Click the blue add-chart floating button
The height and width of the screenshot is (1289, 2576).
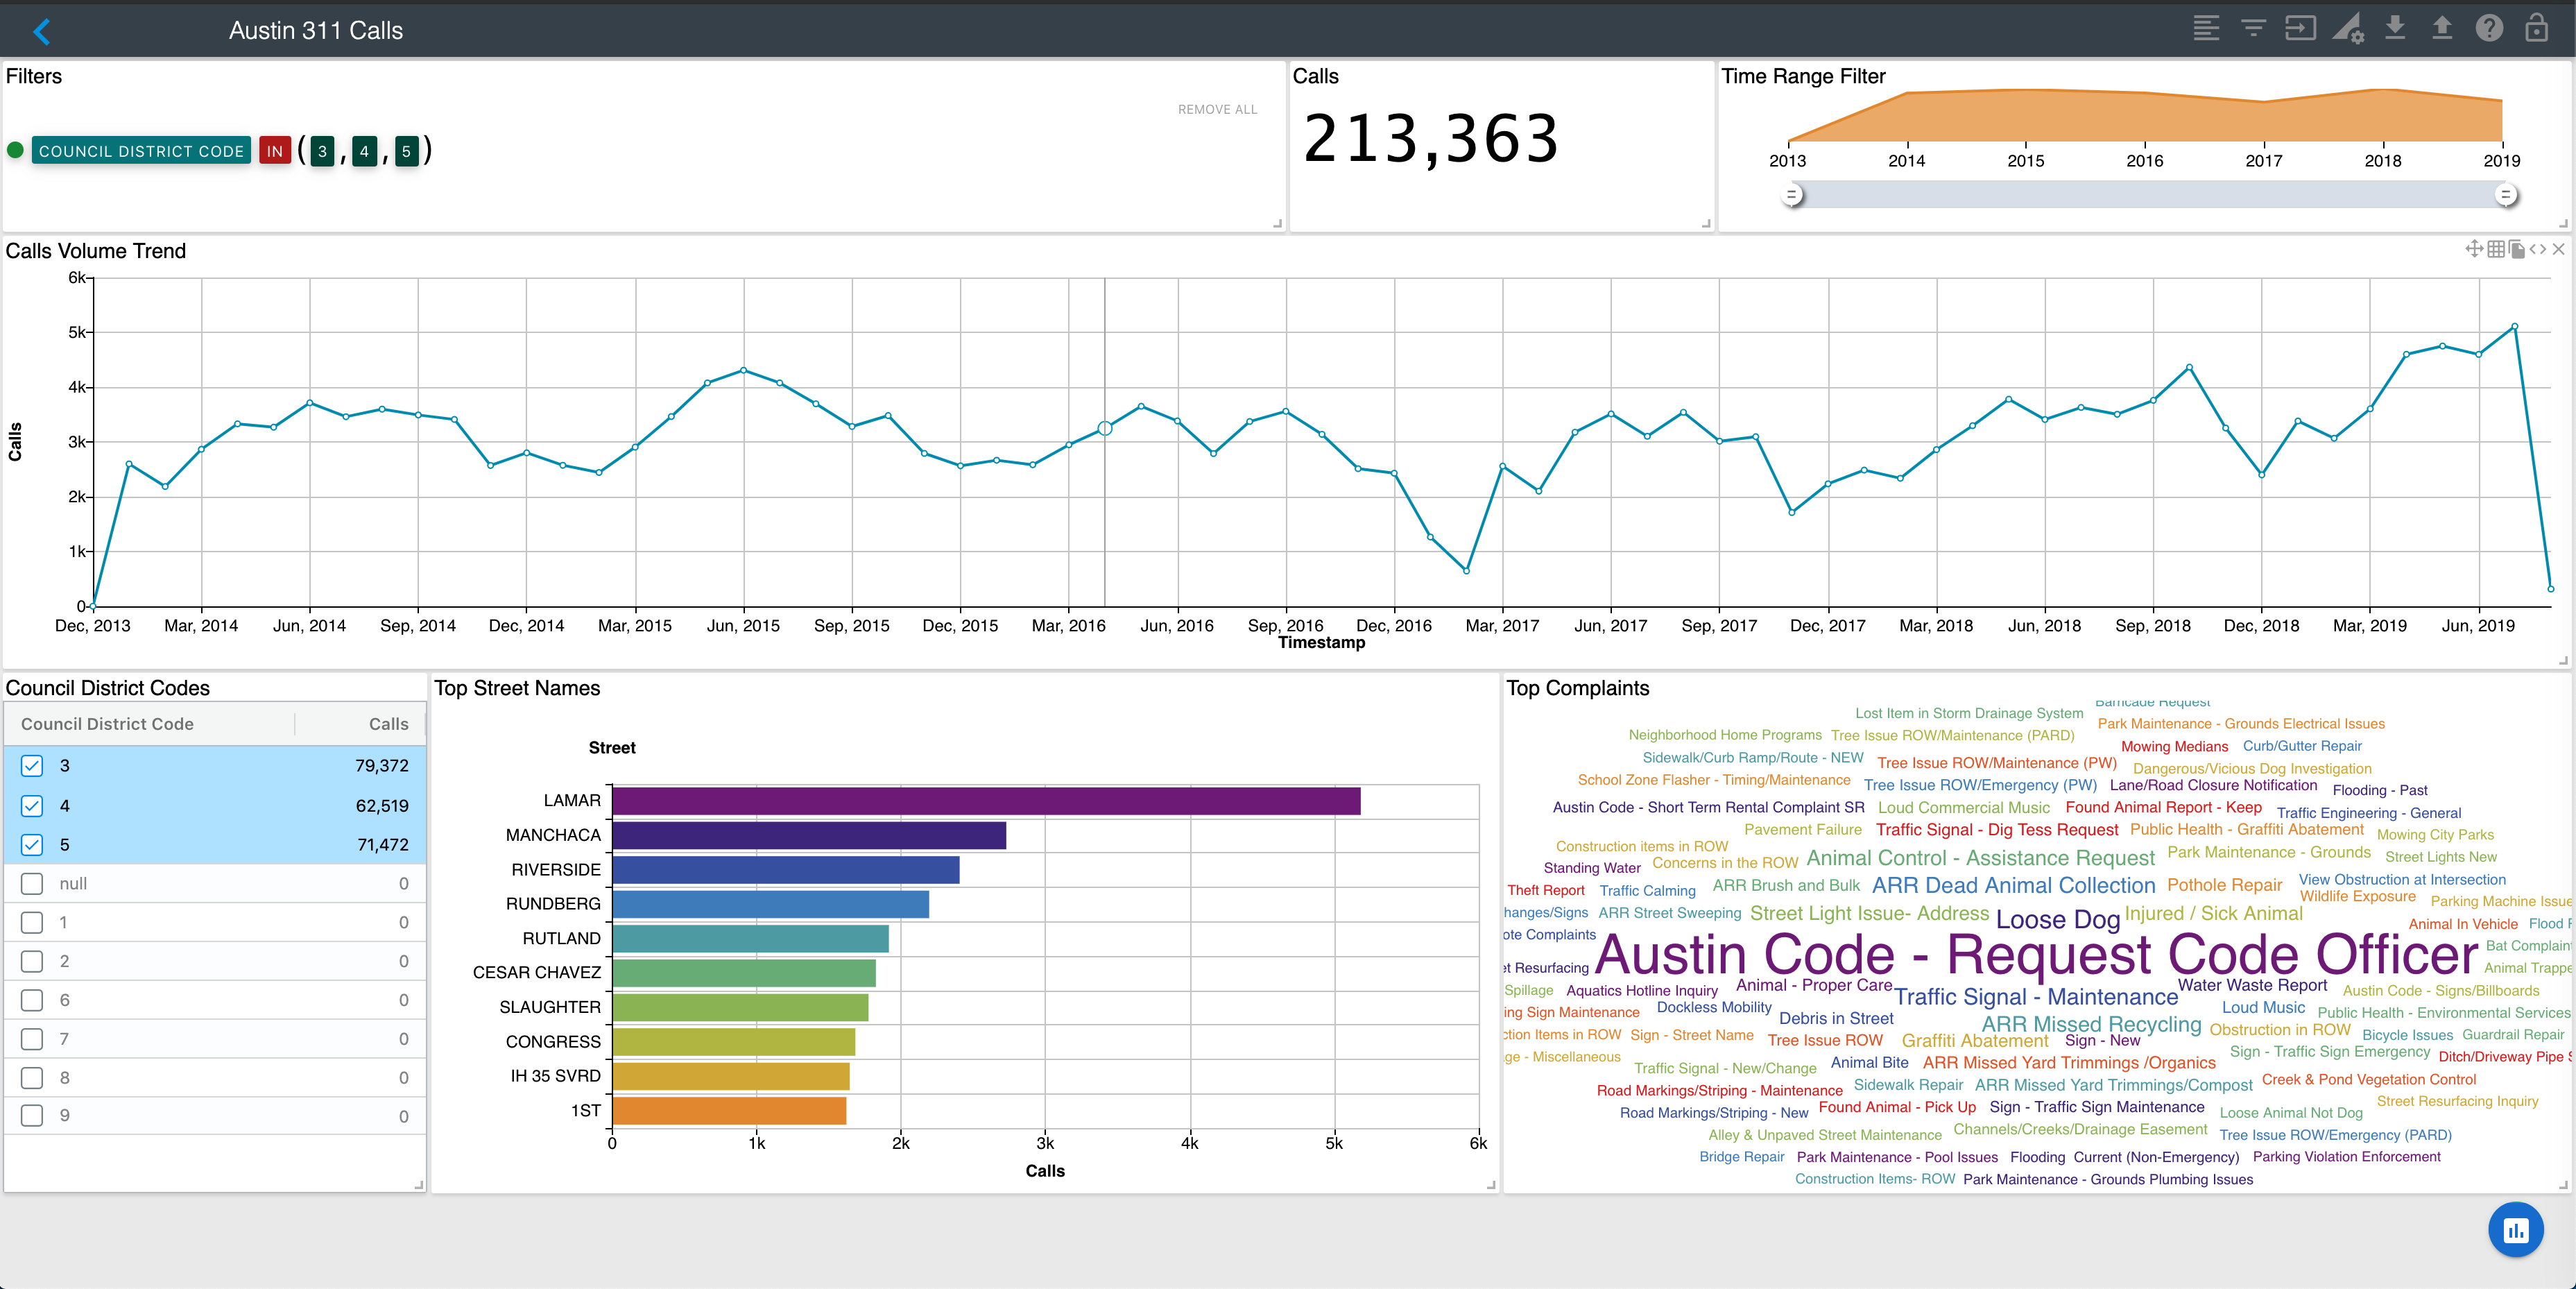tap(2516, 1230)
